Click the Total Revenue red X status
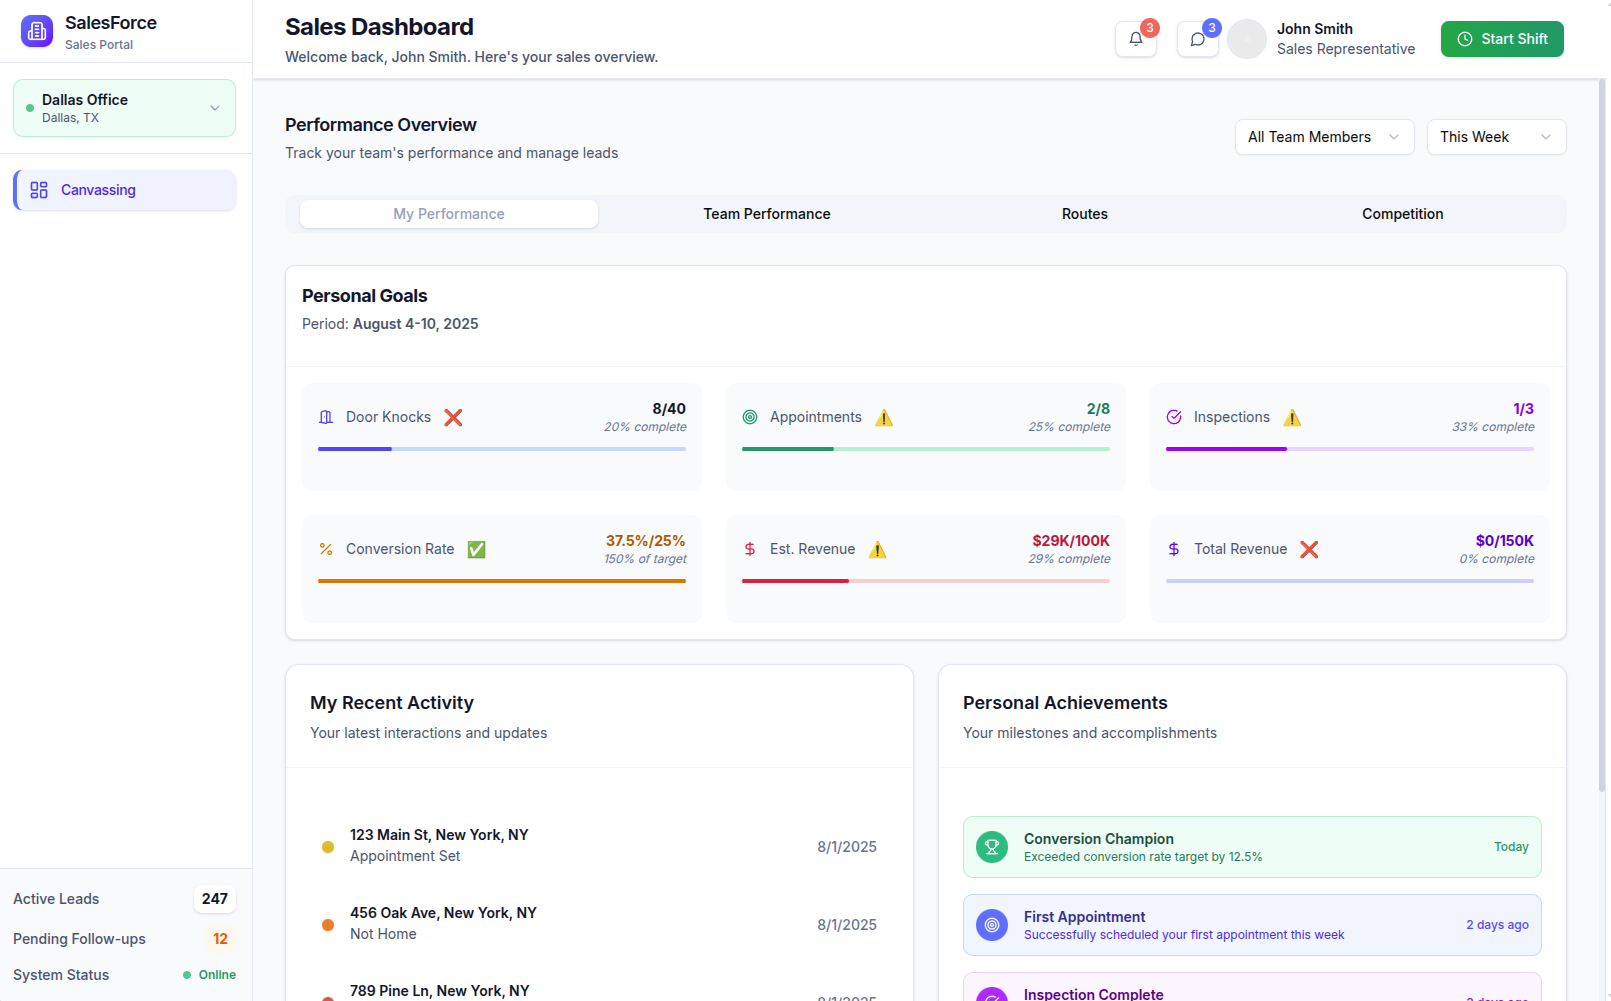Viewport: 1611px width, 1001px height. [1309, 549]
